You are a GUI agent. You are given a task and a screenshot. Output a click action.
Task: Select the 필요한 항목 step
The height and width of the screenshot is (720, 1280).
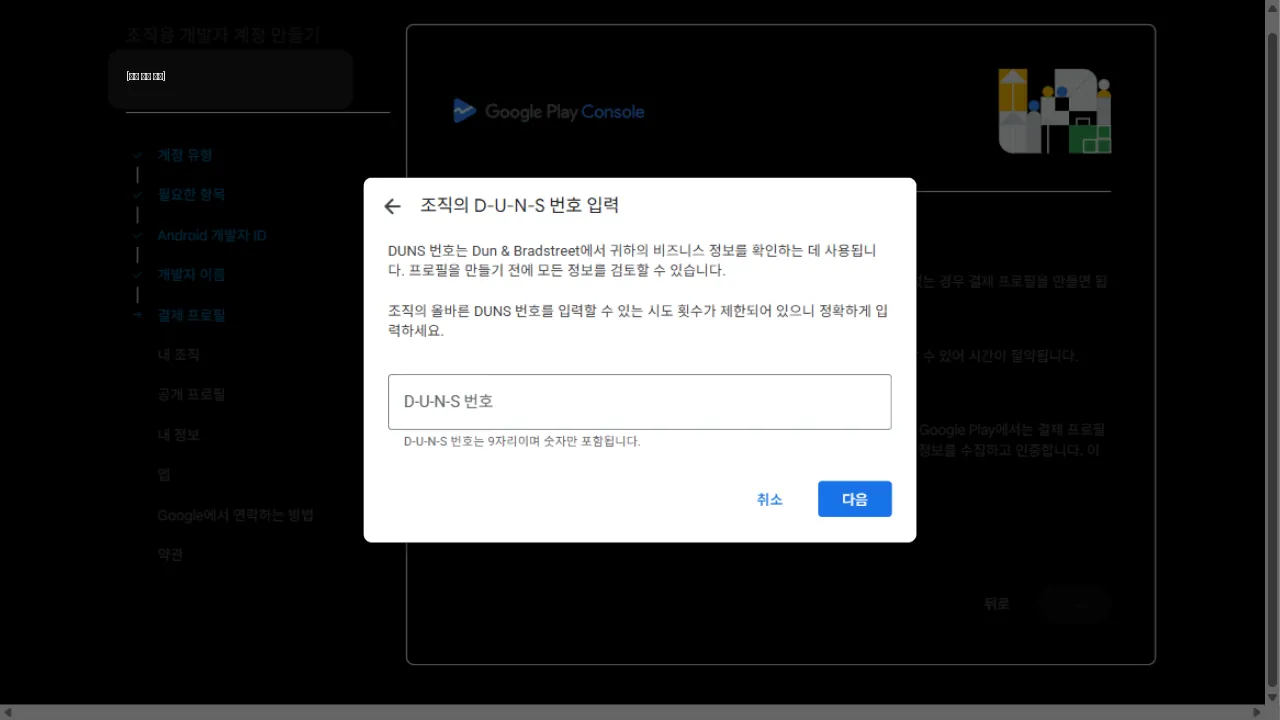tap(191, 195)
